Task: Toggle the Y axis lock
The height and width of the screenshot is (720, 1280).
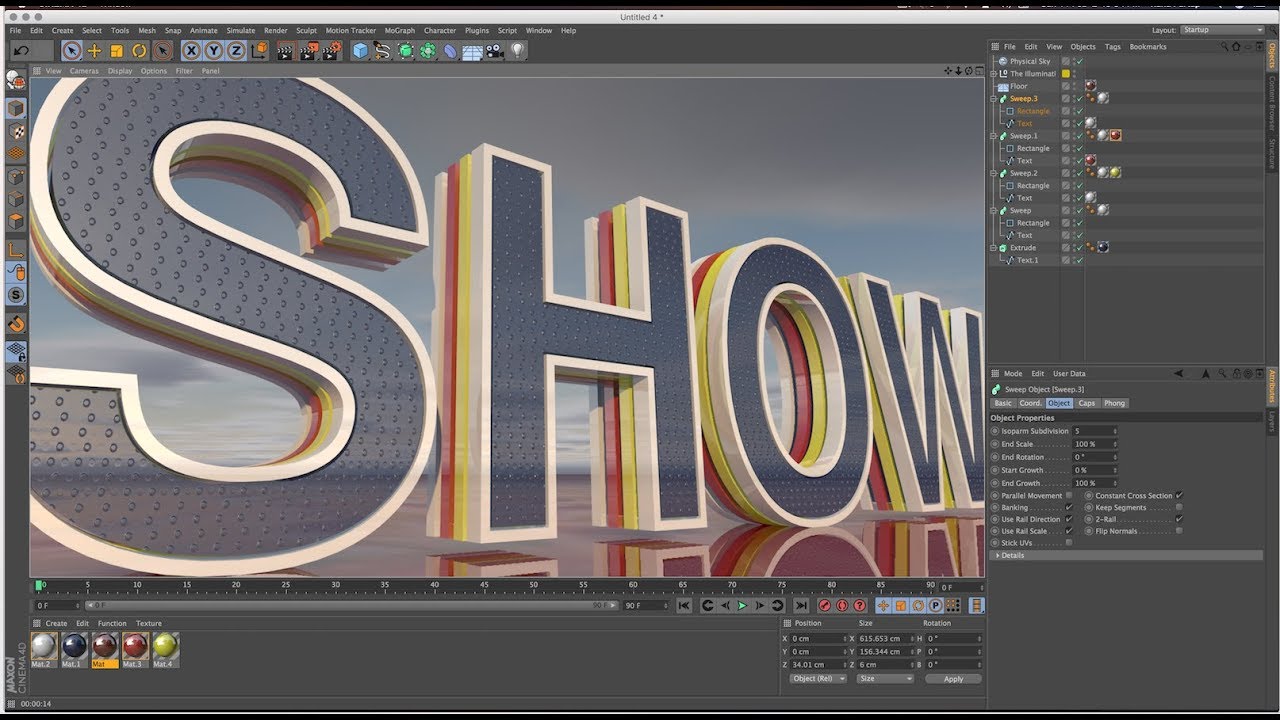Action: pos(214,51)
